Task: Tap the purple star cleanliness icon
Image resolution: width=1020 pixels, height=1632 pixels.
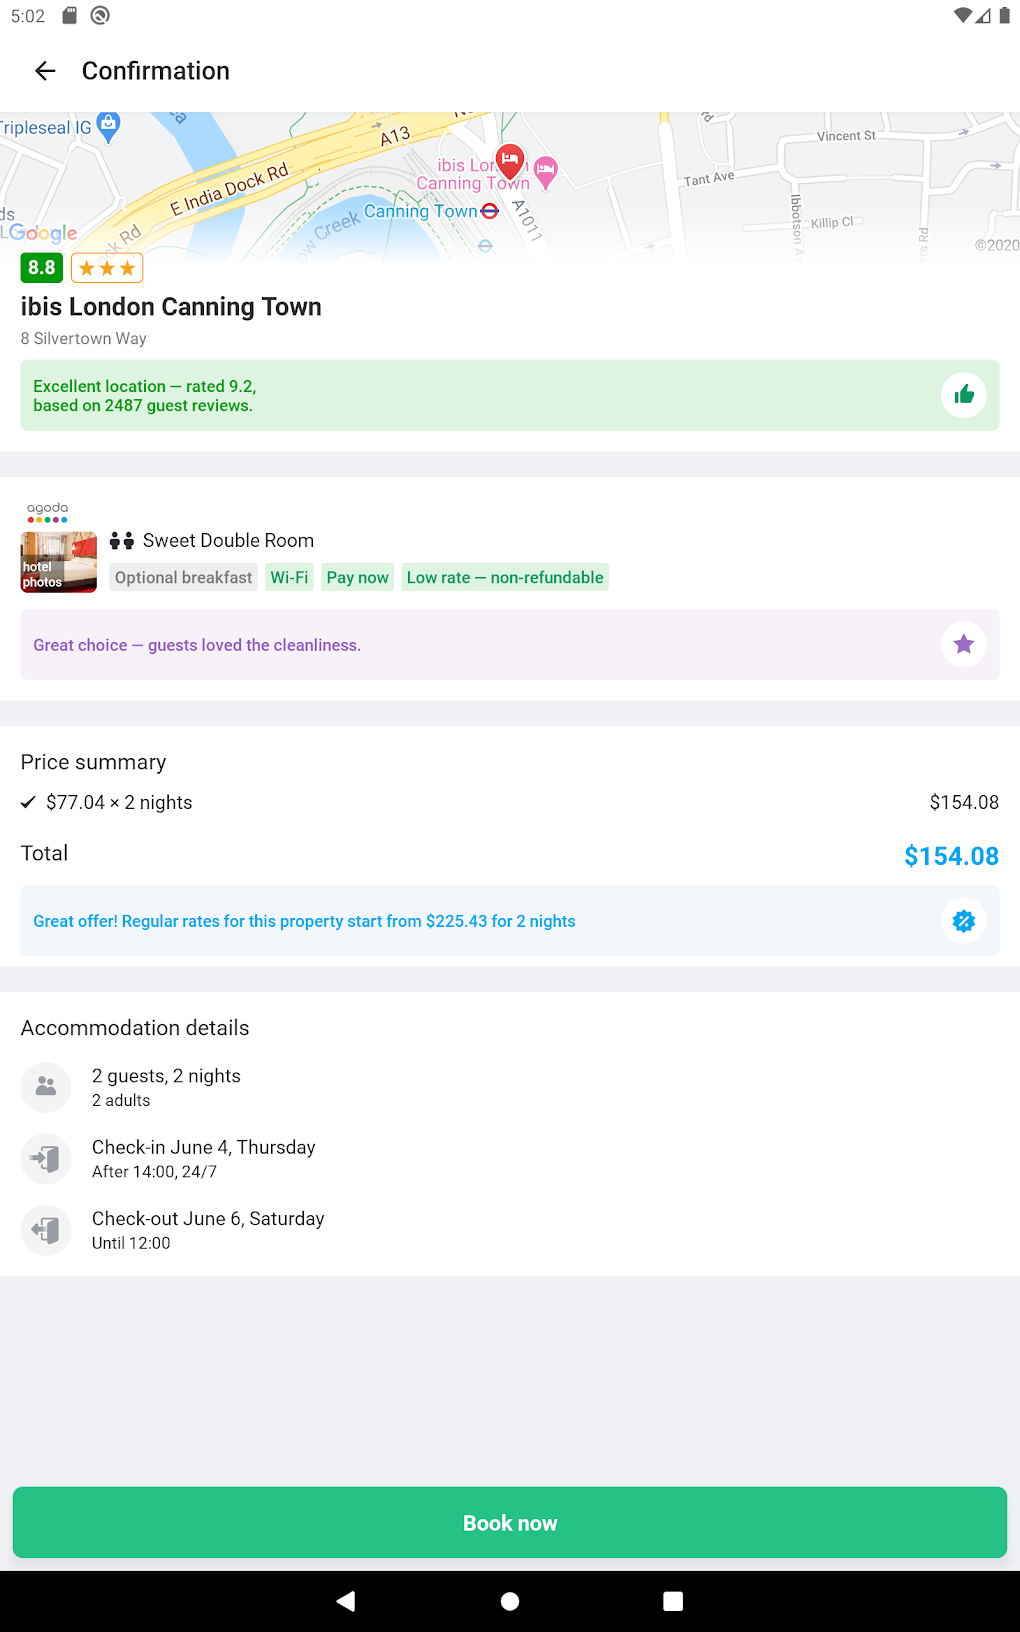Action: tap(963, 644)
